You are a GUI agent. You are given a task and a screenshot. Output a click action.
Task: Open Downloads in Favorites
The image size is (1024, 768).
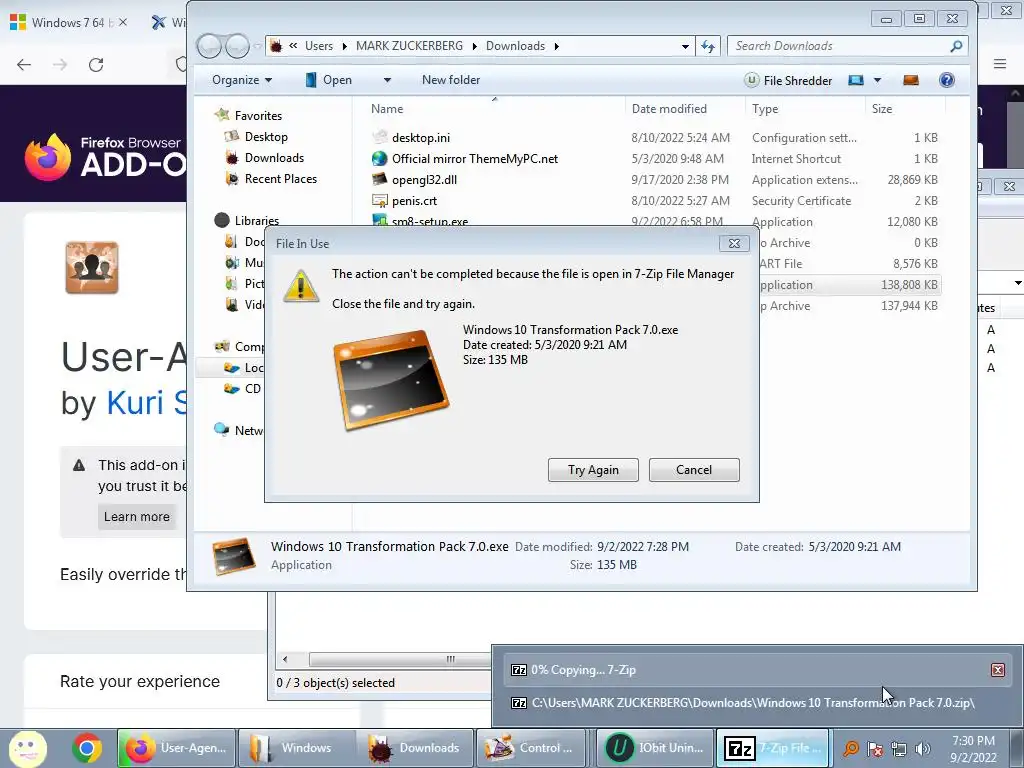(x=274, y=157)
